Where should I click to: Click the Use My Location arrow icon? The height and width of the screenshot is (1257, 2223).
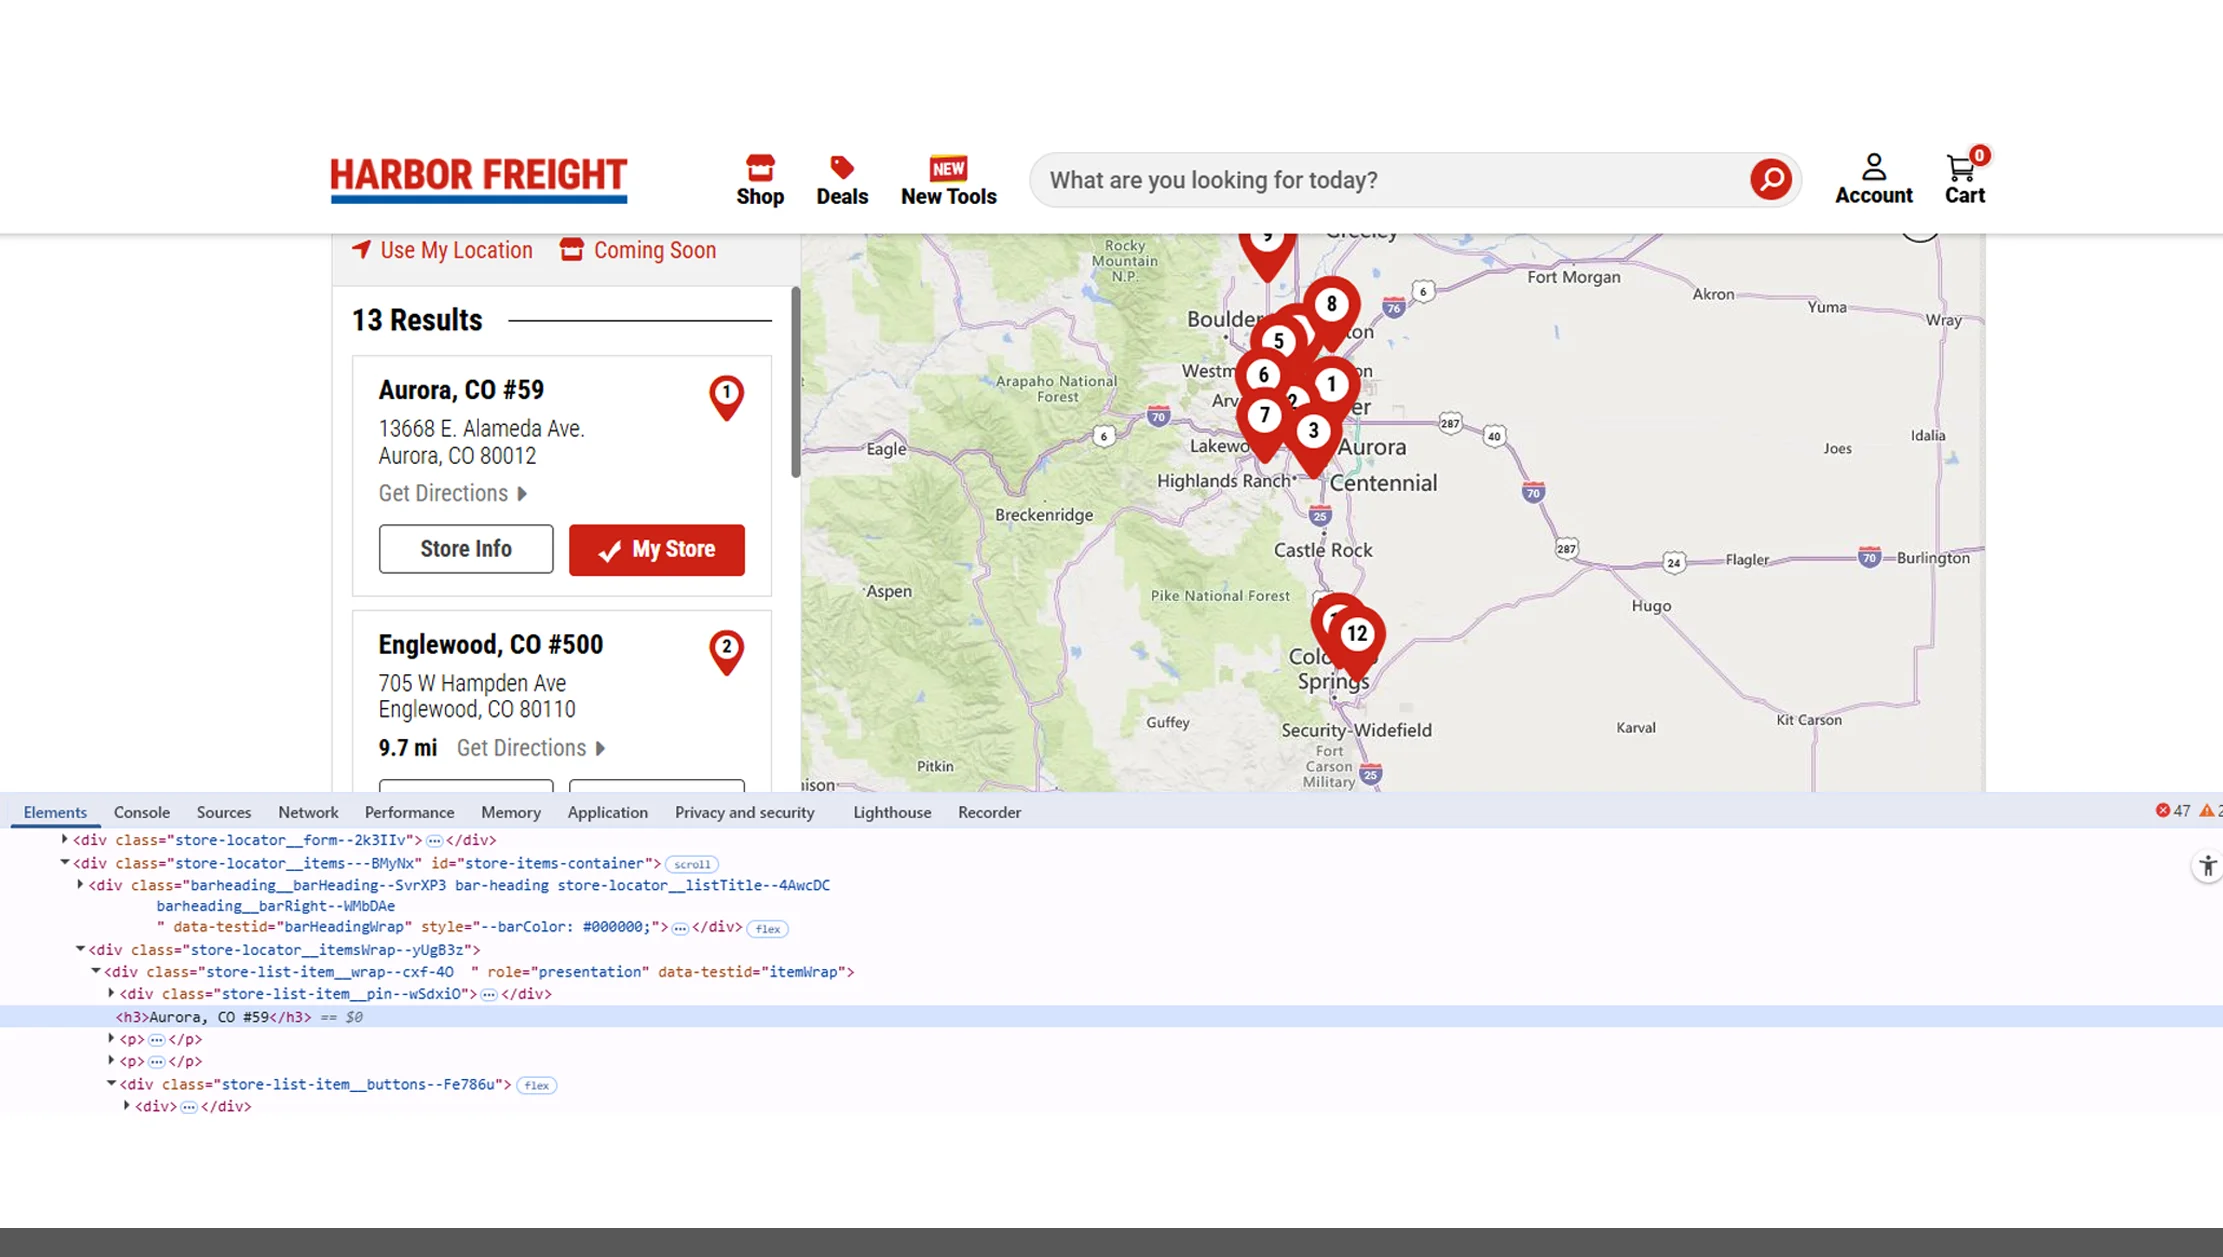pos(361,249)
